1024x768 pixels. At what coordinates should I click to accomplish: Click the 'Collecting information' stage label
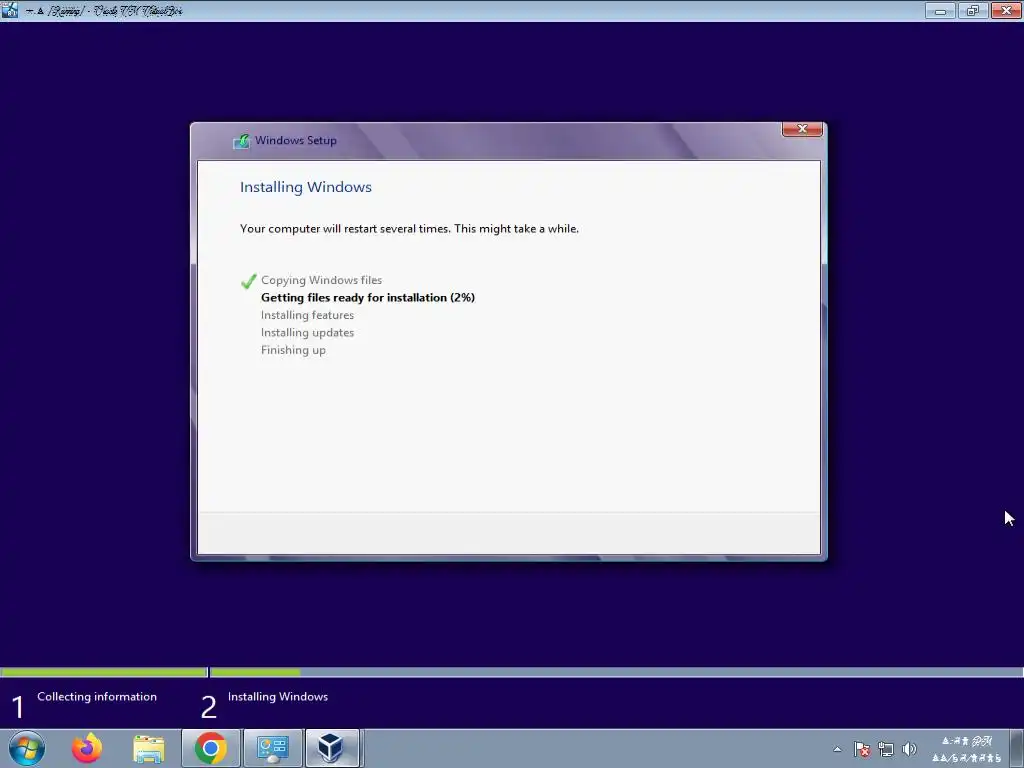tap(97, 697)
